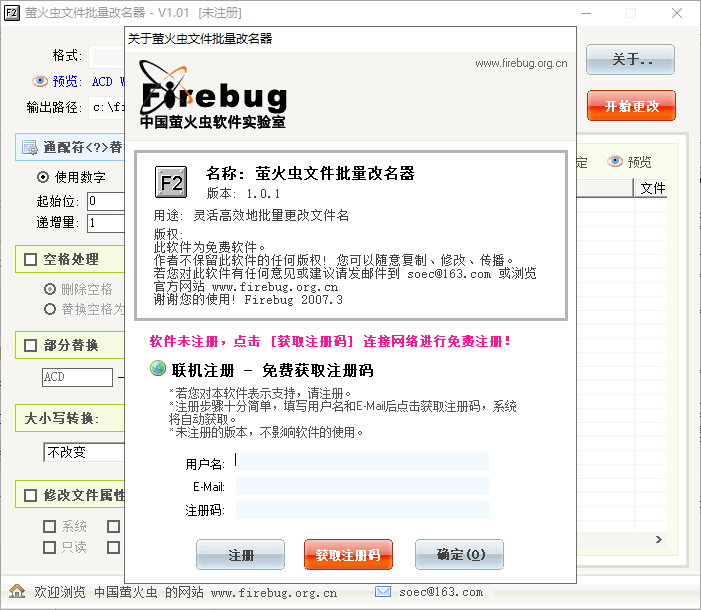Click the eye preview icon in right panel
This screenshot has width=701, height=610.
click(615, 161)
